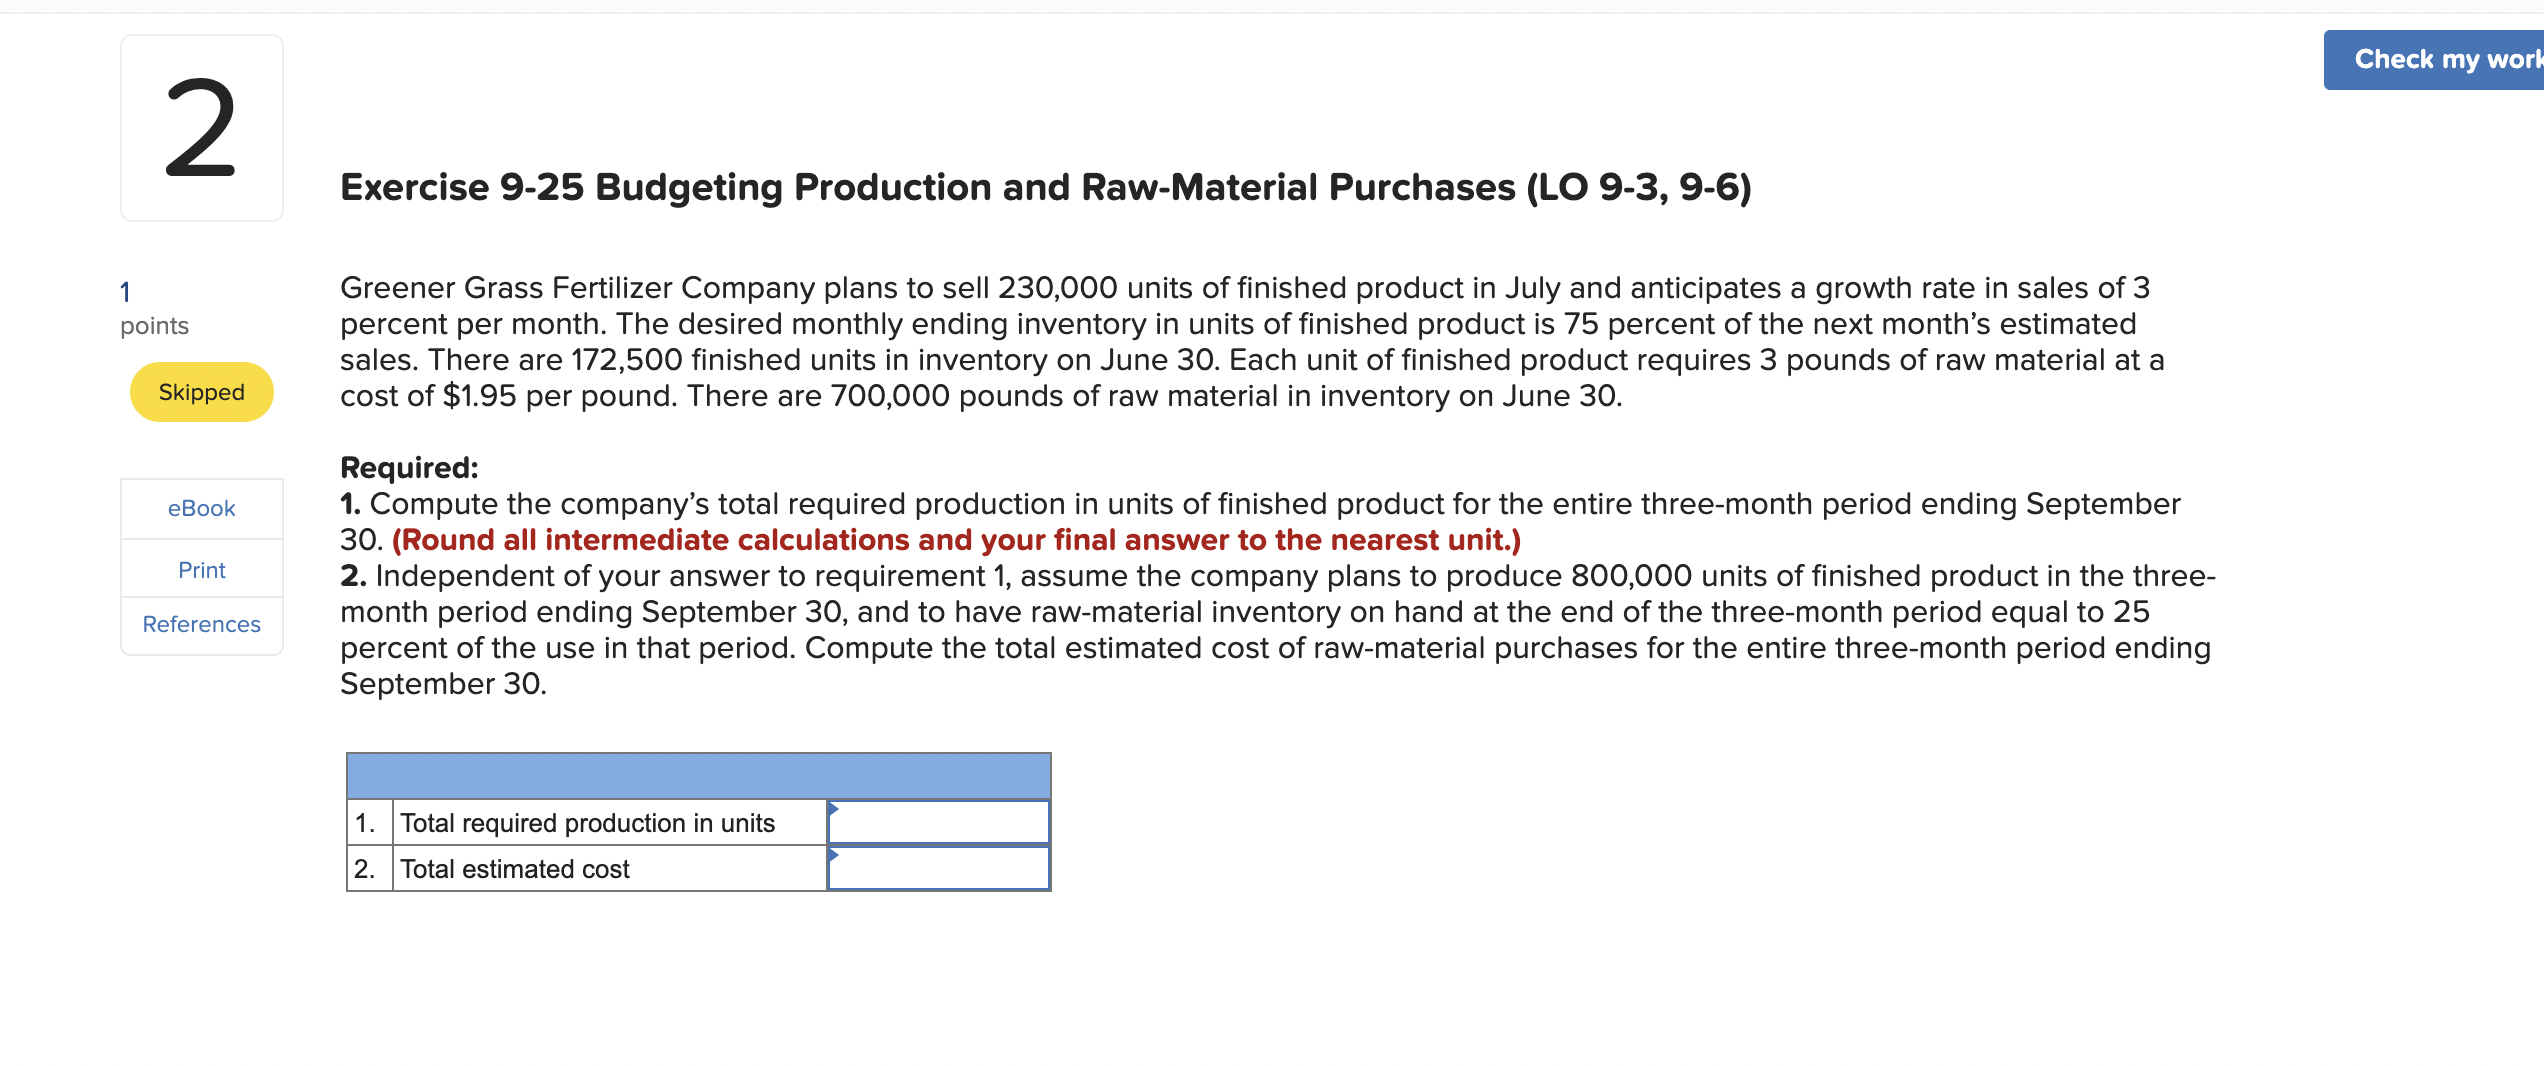Screen dimensions: 2544x1066
Task: Select the question number 2 box
Action: [201, 128]
